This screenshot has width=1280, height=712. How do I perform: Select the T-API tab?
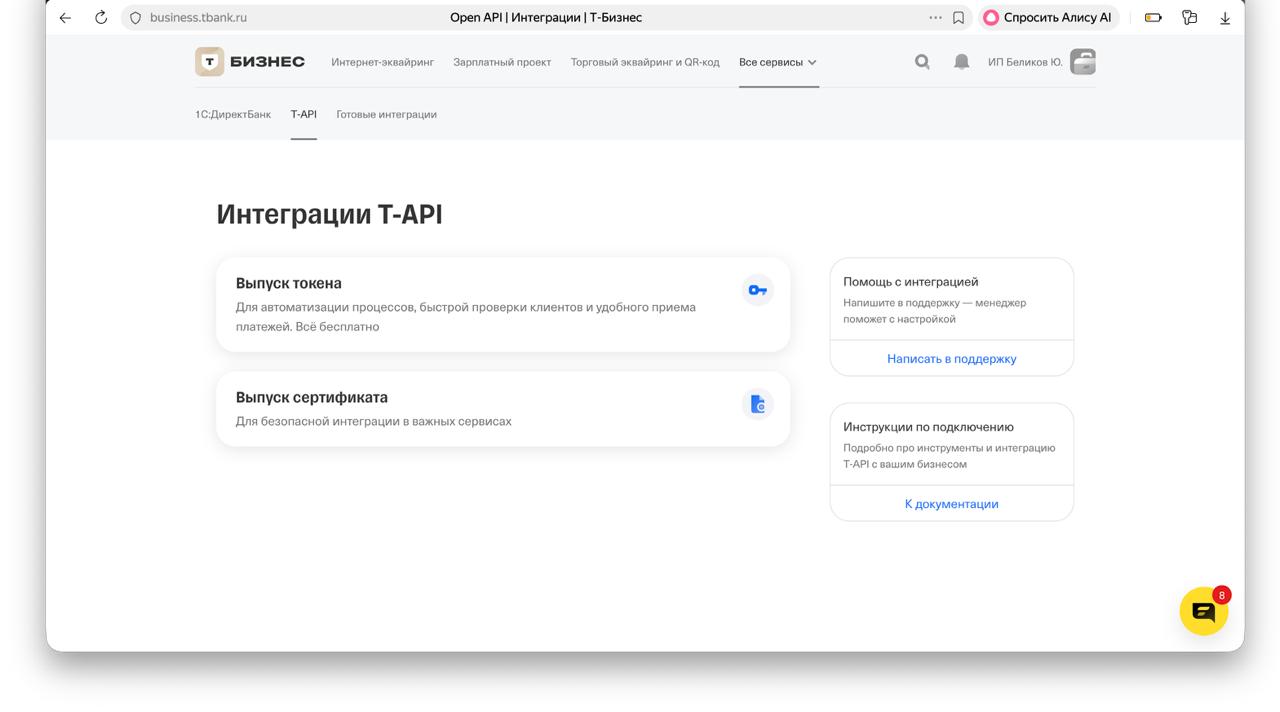click(x=304, y=114)
